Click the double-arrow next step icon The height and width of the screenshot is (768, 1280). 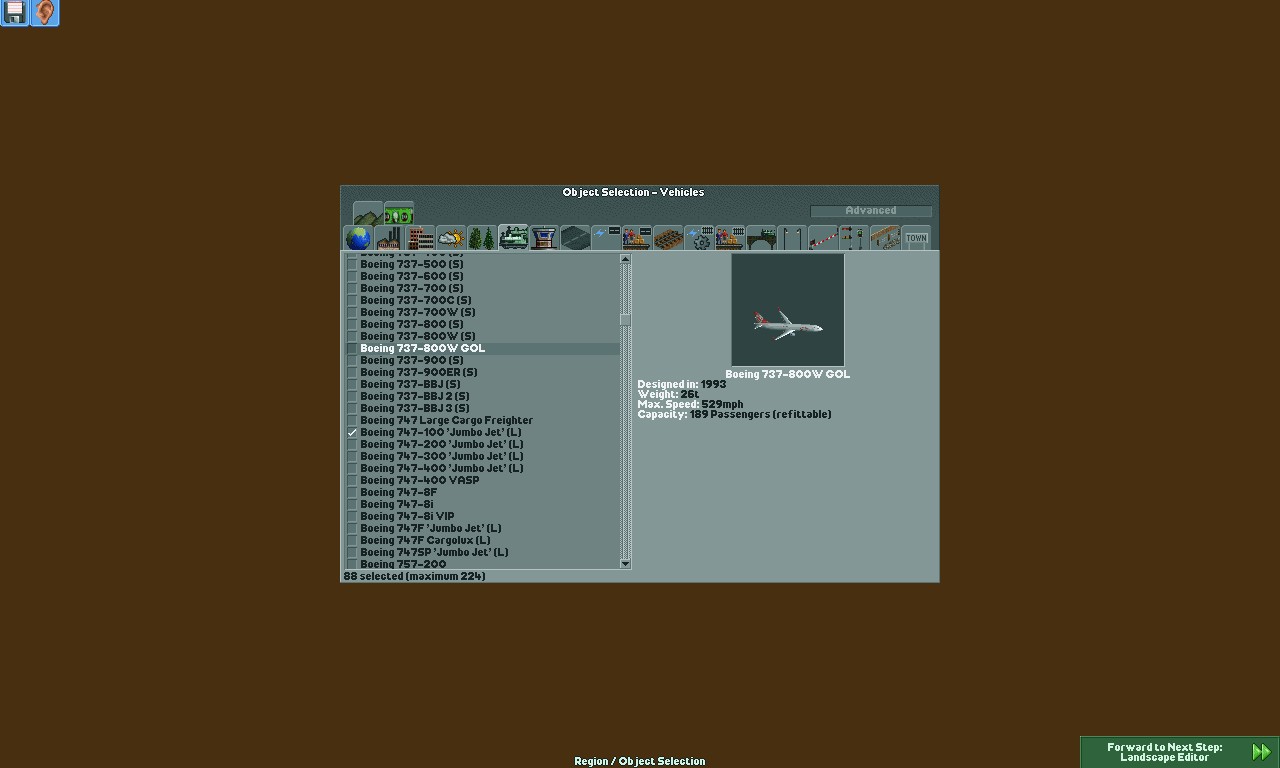coord(1261,752)
